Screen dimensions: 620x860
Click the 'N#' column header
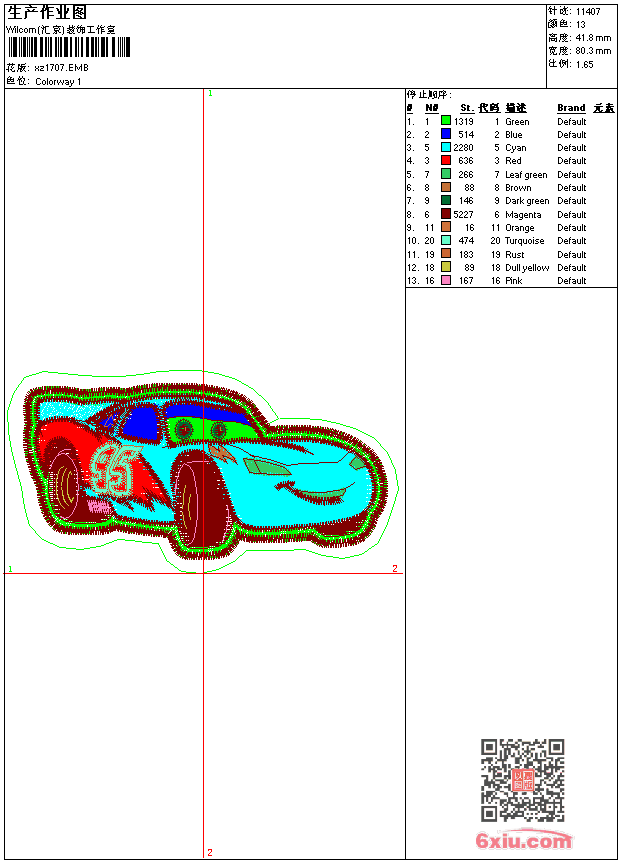(432, 108)
